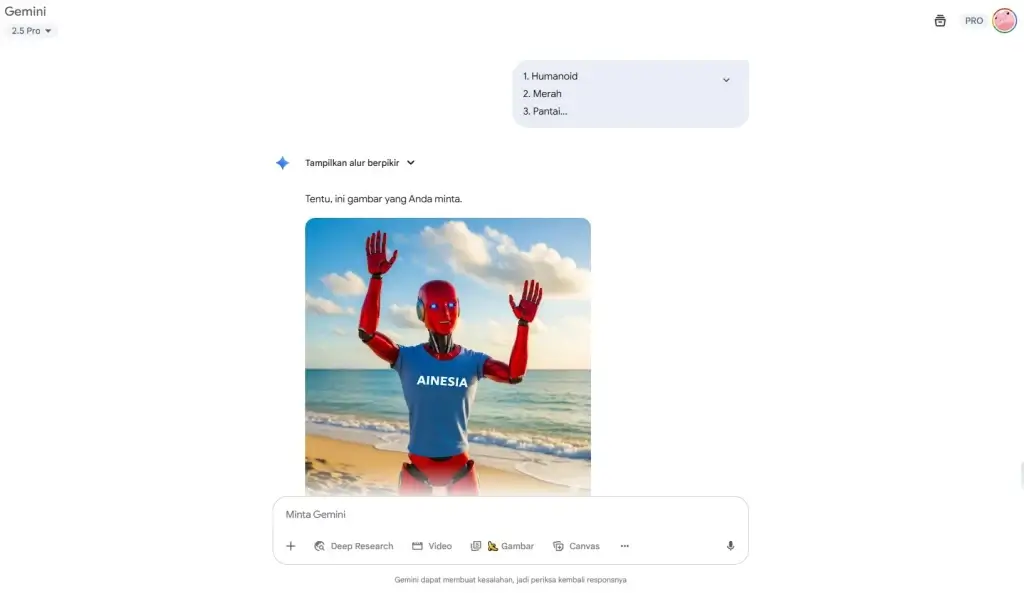Open the 2.5 Pro model dropdown
Screen dimensions: 1024x593
[x=31, y=31]
